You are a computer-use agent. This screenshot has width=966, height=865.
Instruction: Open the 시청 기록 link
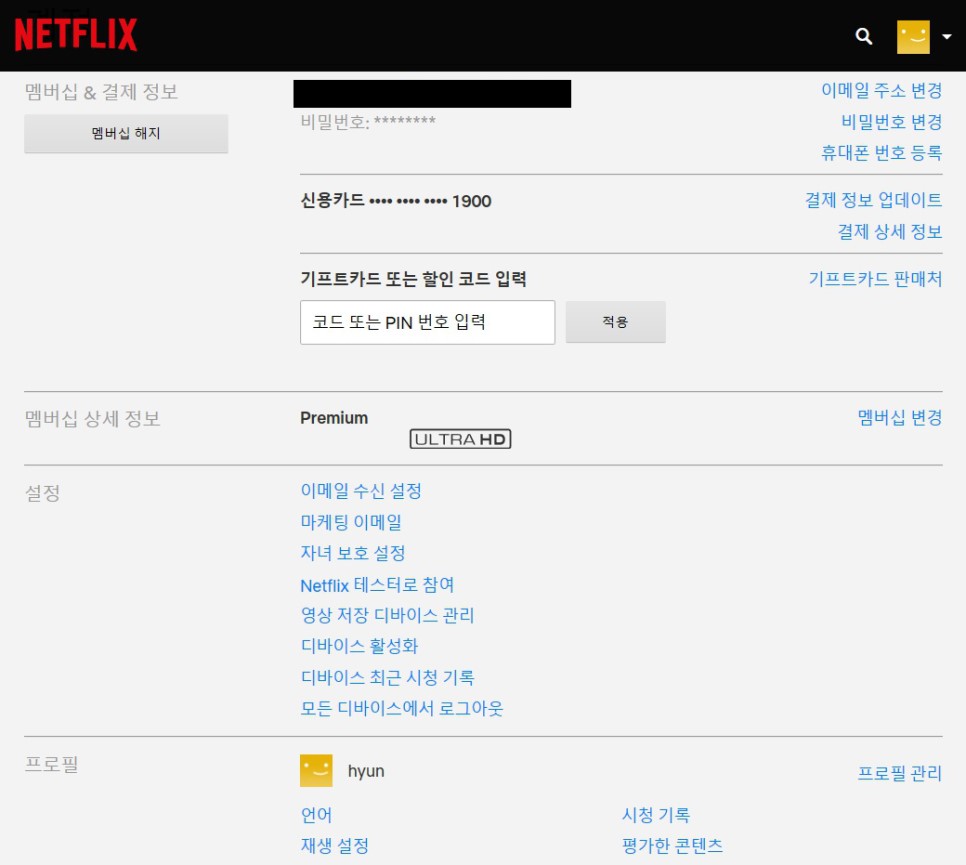656,815
